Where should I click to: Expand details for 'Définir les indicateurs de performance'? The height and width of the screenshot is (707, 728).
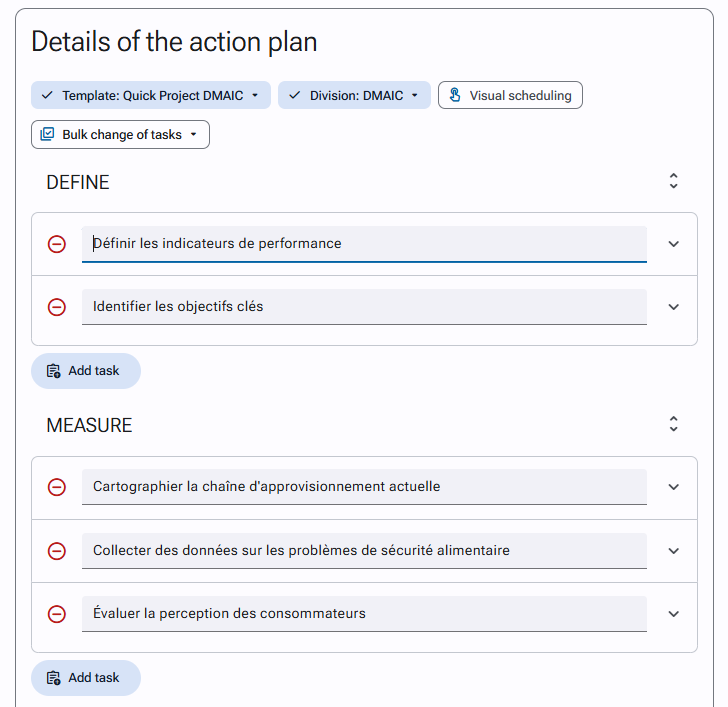(x=673, y=244)
